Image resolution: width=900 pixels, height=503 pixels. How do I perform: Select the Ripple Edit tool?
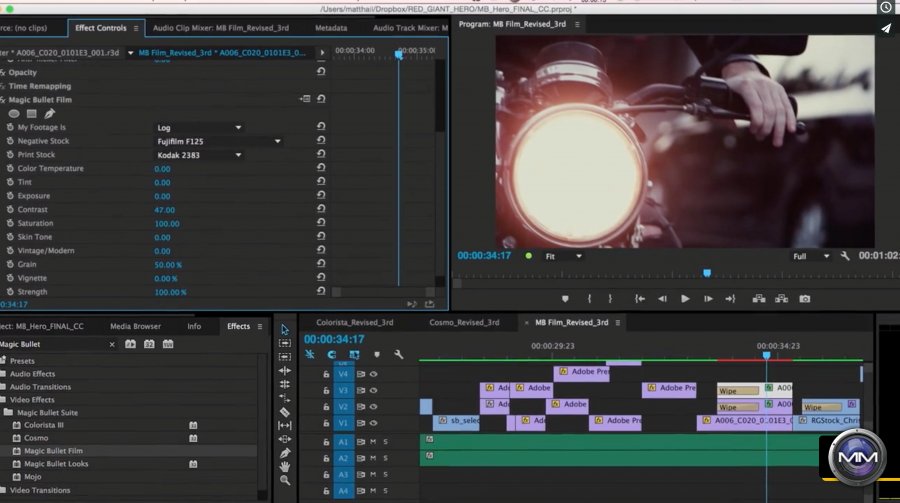(285, 371)
